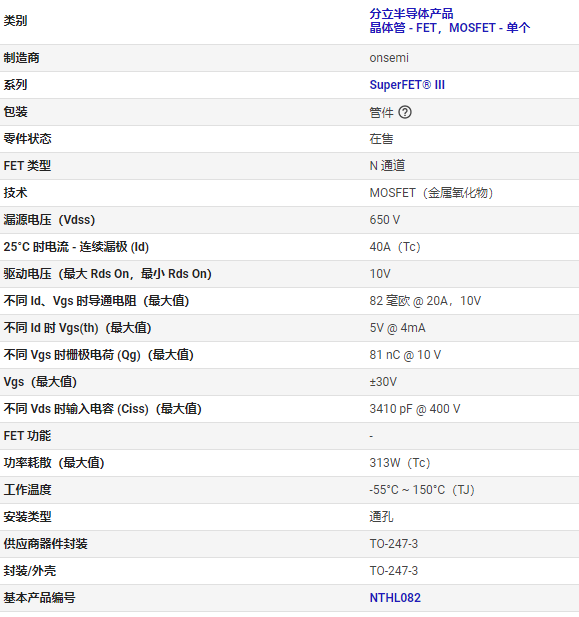Open the 晶体管 - FET，MOSFET - 单个 link
Image resolution: width=579 pixels, height=617 pixels.
click(x=450, y=28)
